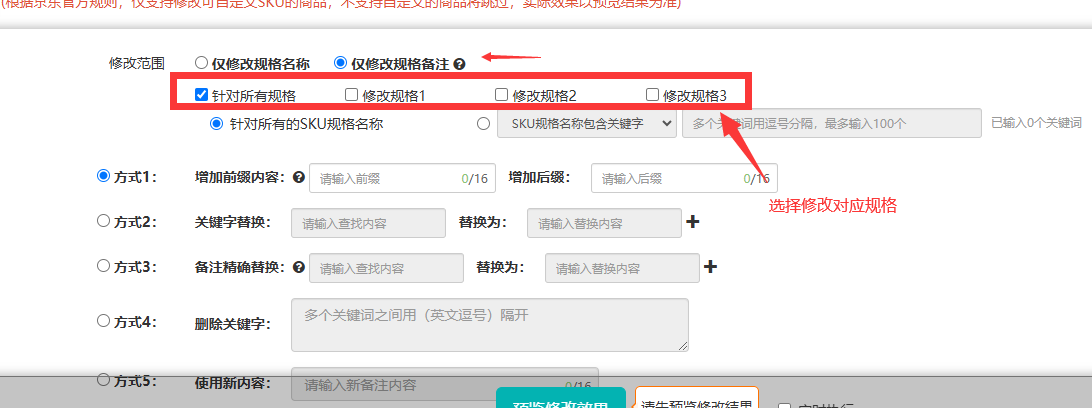Add another row with 关键字替换 plus icon
This screenshot has height=408, width=1092.
(693, 222)
